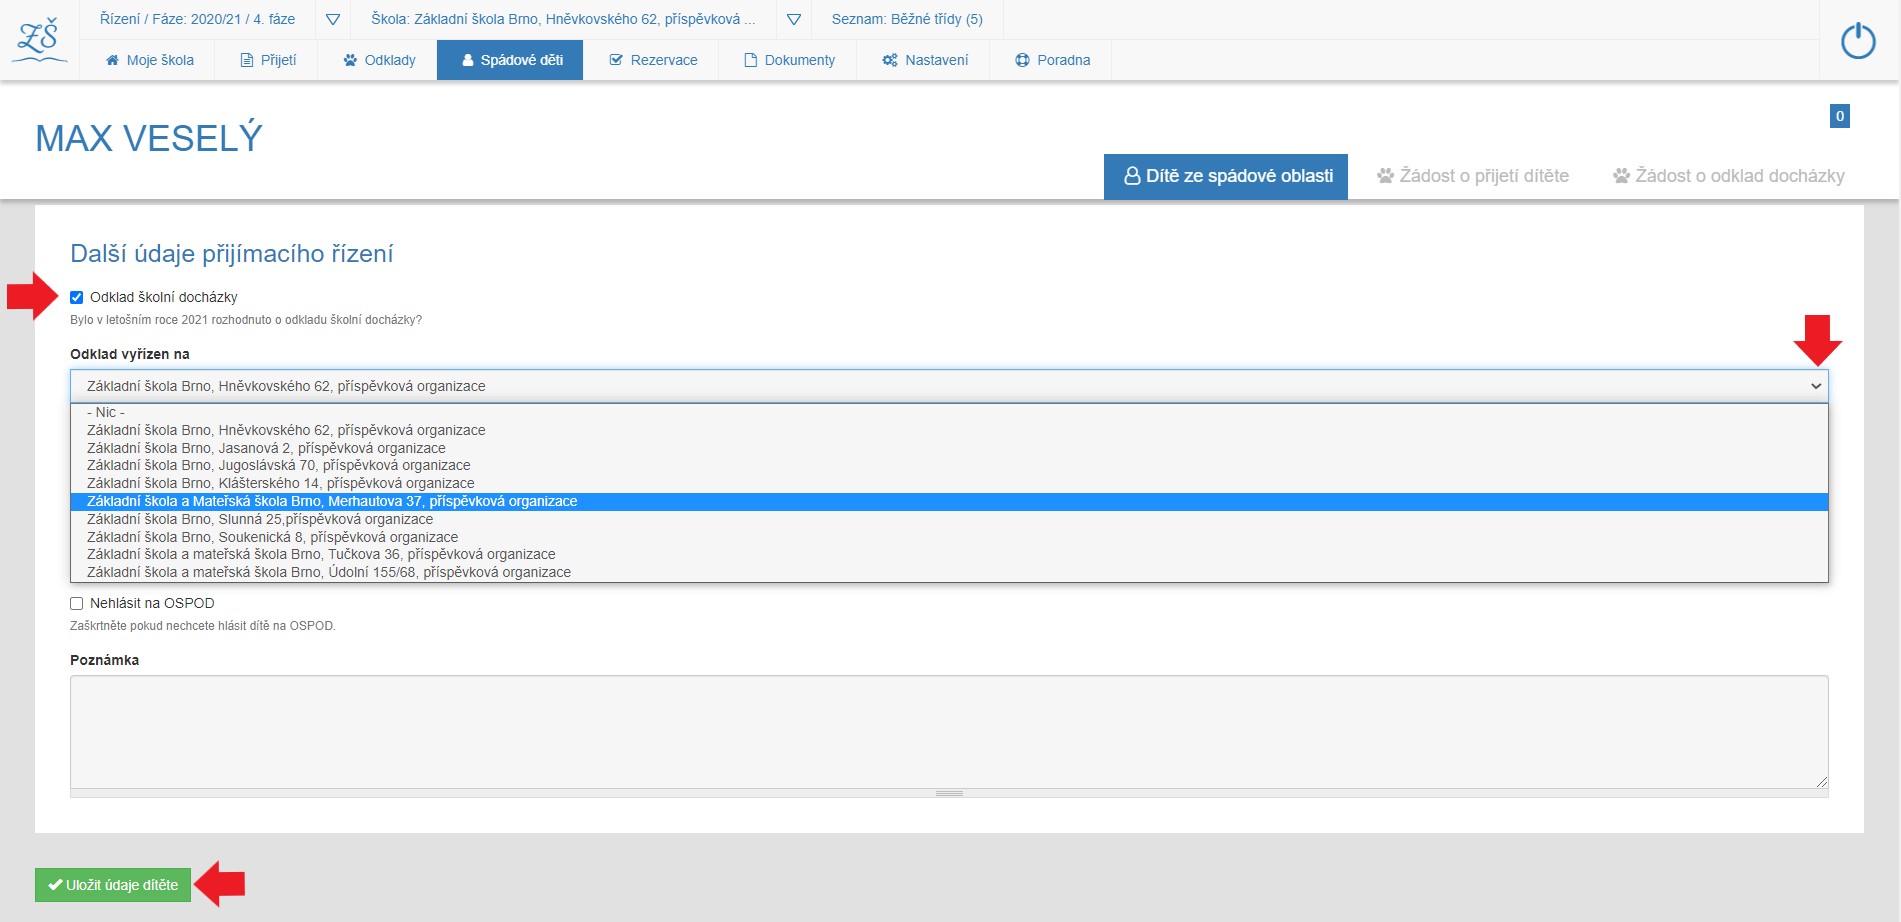Choose Hněvkovského 62 option in list

[x=949, y=430]
